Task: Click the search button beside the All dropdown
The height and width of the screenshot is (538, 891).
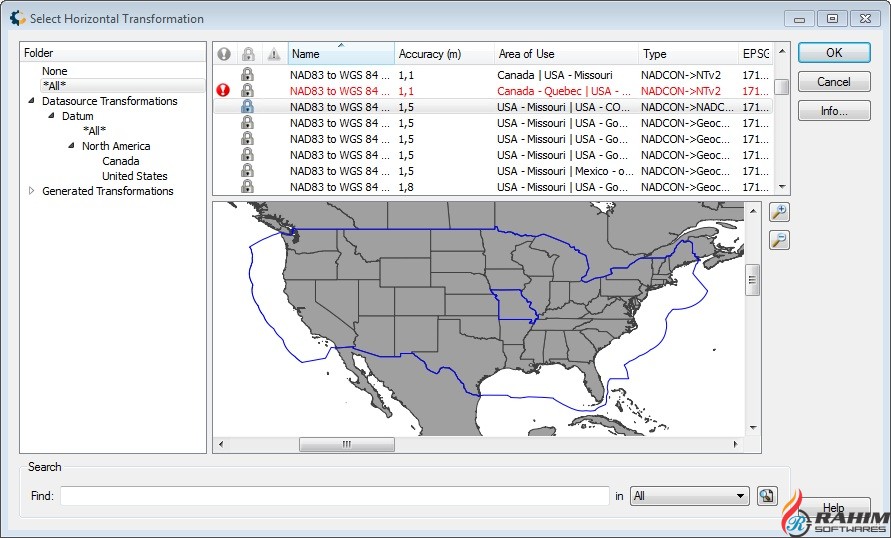Action: (x=767, y=496)
